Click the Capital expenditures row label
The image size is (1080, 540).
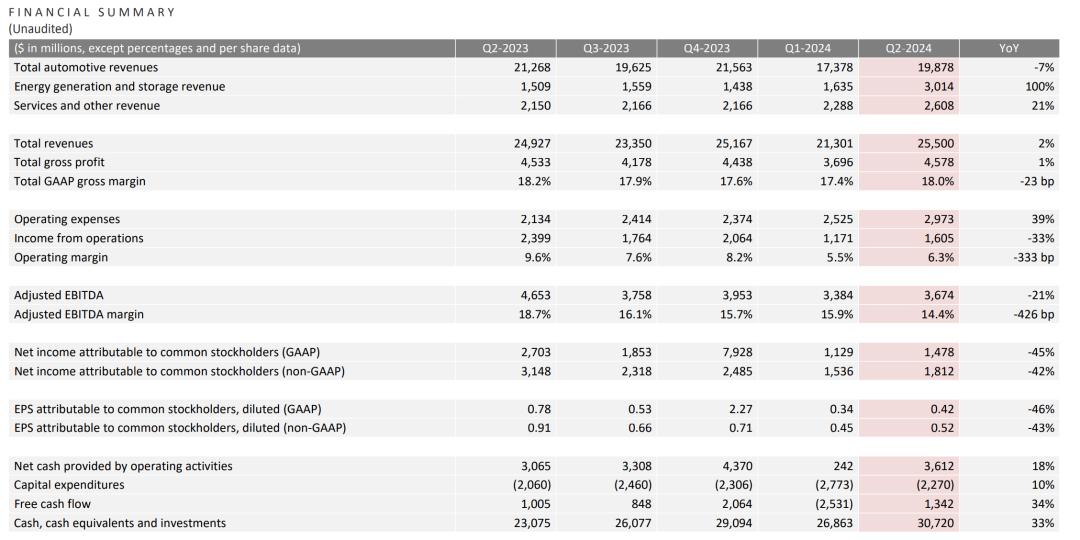point(69,485)
